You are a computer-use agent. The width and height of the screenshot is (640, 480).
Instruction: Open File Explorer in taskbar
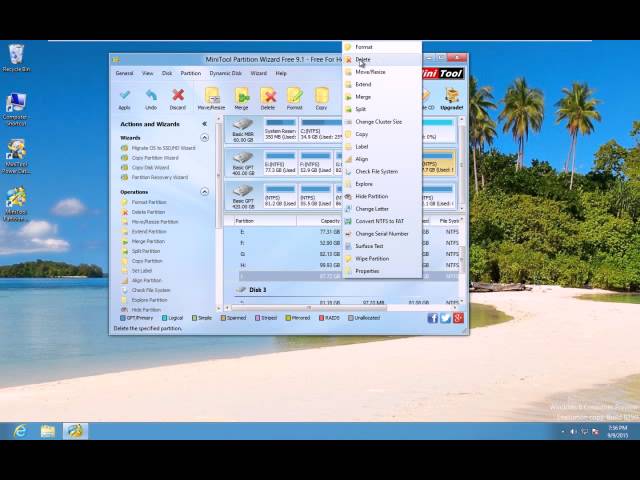pyautogui.click(x=48, y=431)
